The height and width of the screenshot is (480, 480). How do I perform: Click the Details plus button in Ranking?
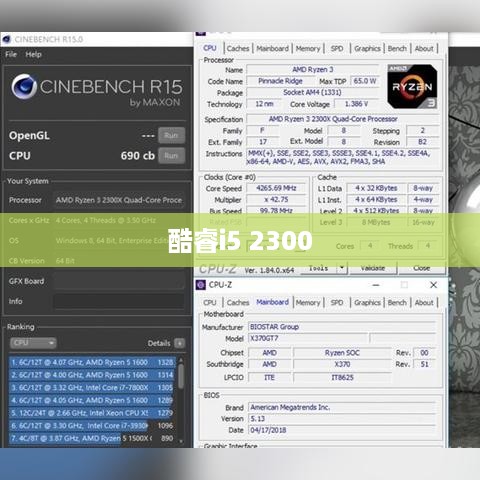179,343
